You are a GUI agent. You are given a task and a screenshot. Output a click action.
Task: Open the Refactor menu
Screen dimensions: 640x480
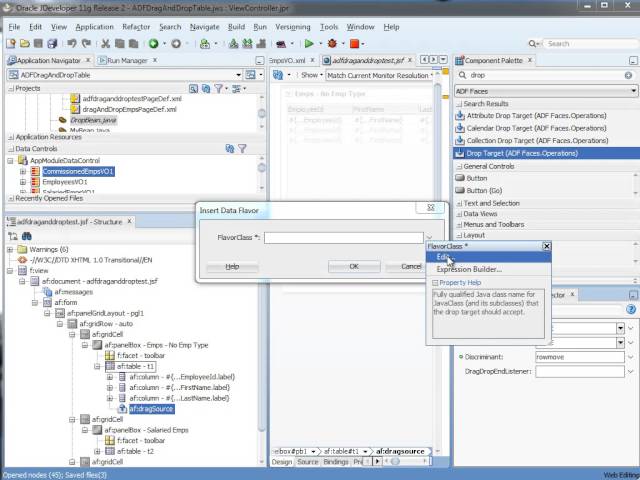click(136, 27)
